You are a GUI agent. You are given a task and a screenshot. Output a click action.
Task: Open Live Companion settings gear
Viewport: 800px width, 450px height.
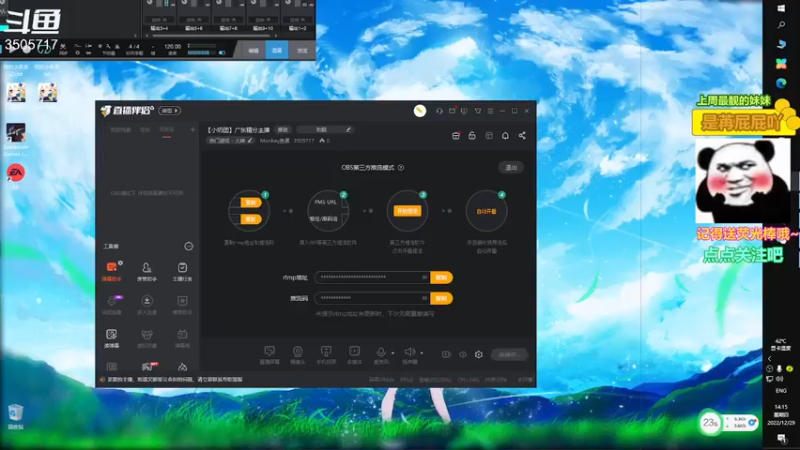pyautogui.click(x=479, y=354)
